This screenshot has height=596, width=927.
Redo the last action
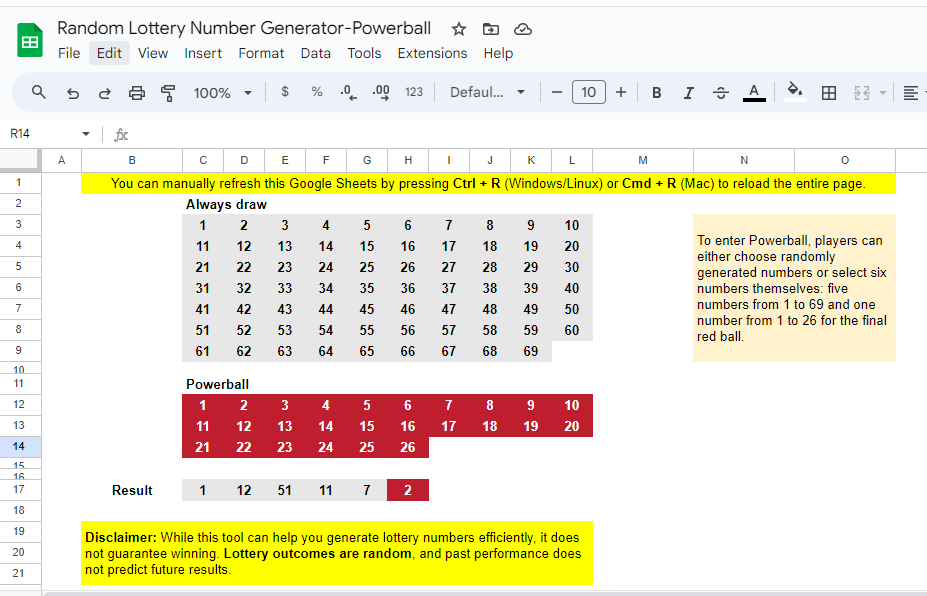(105, 93)
